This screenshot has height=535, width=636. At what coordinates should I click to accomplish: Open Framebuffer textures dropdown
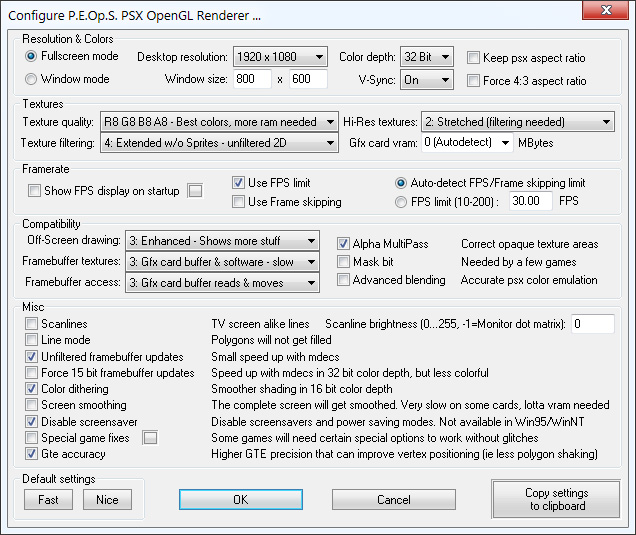[222, 262]
